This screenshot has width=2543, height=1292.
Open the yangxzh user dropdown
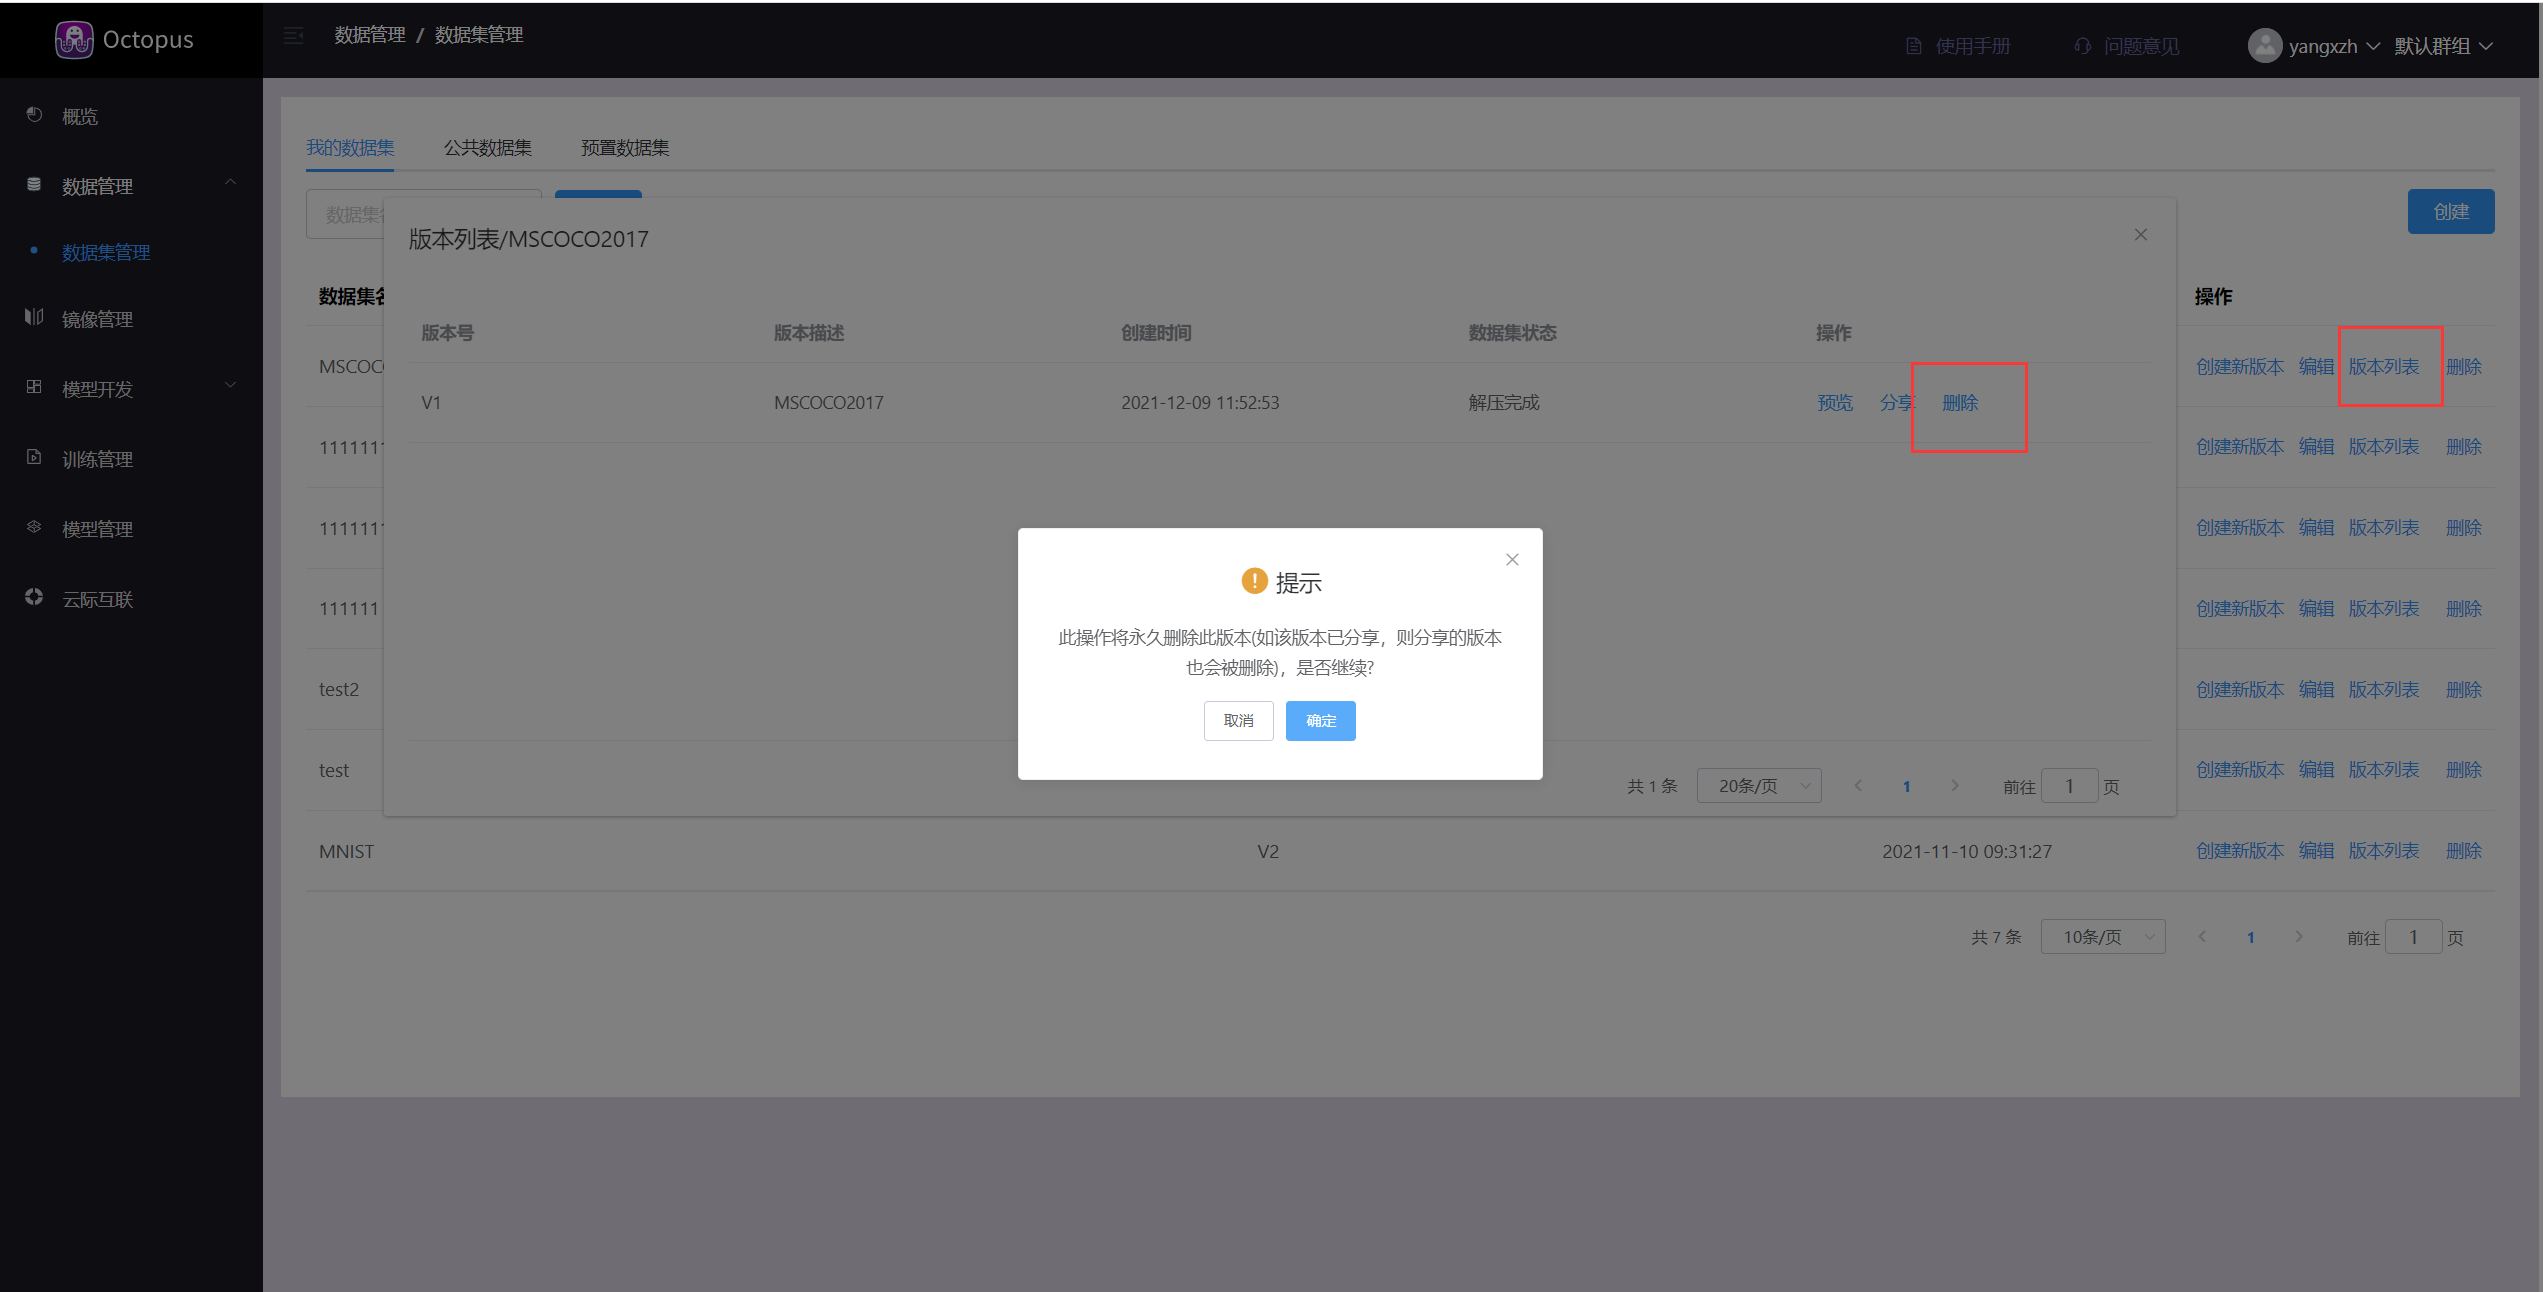[2334, 46]
